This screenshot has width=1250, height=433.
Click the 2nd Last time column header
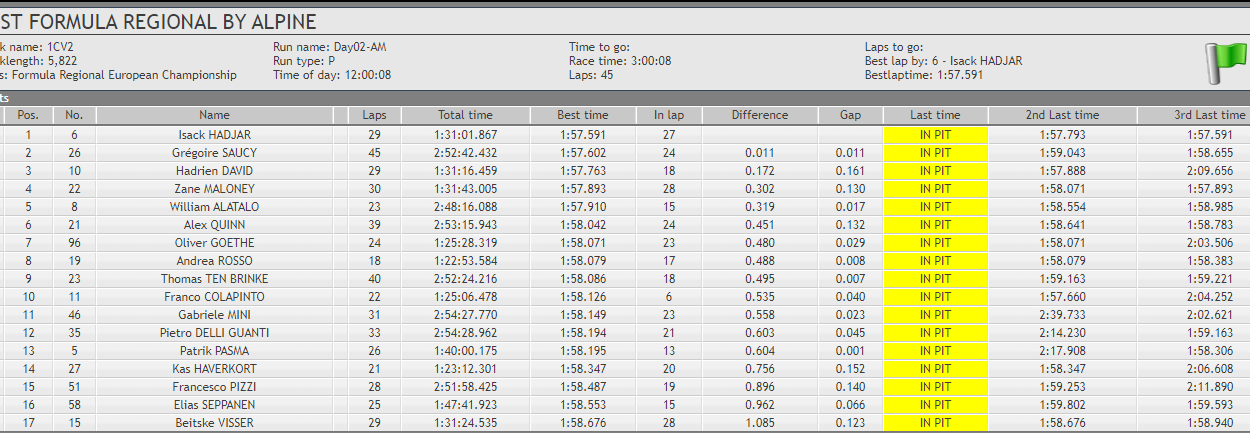pos(1062,115)
